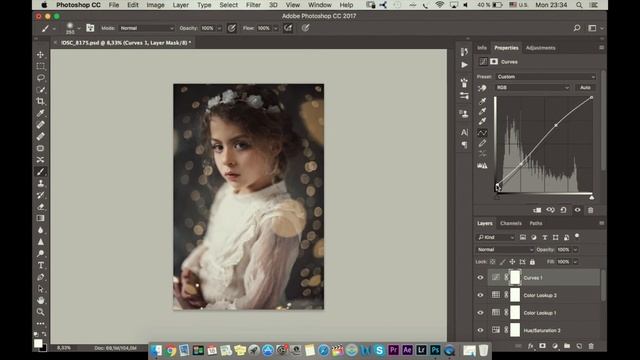
Task: Open the layer filter Kind dropdown
Action: click(496, 237)
